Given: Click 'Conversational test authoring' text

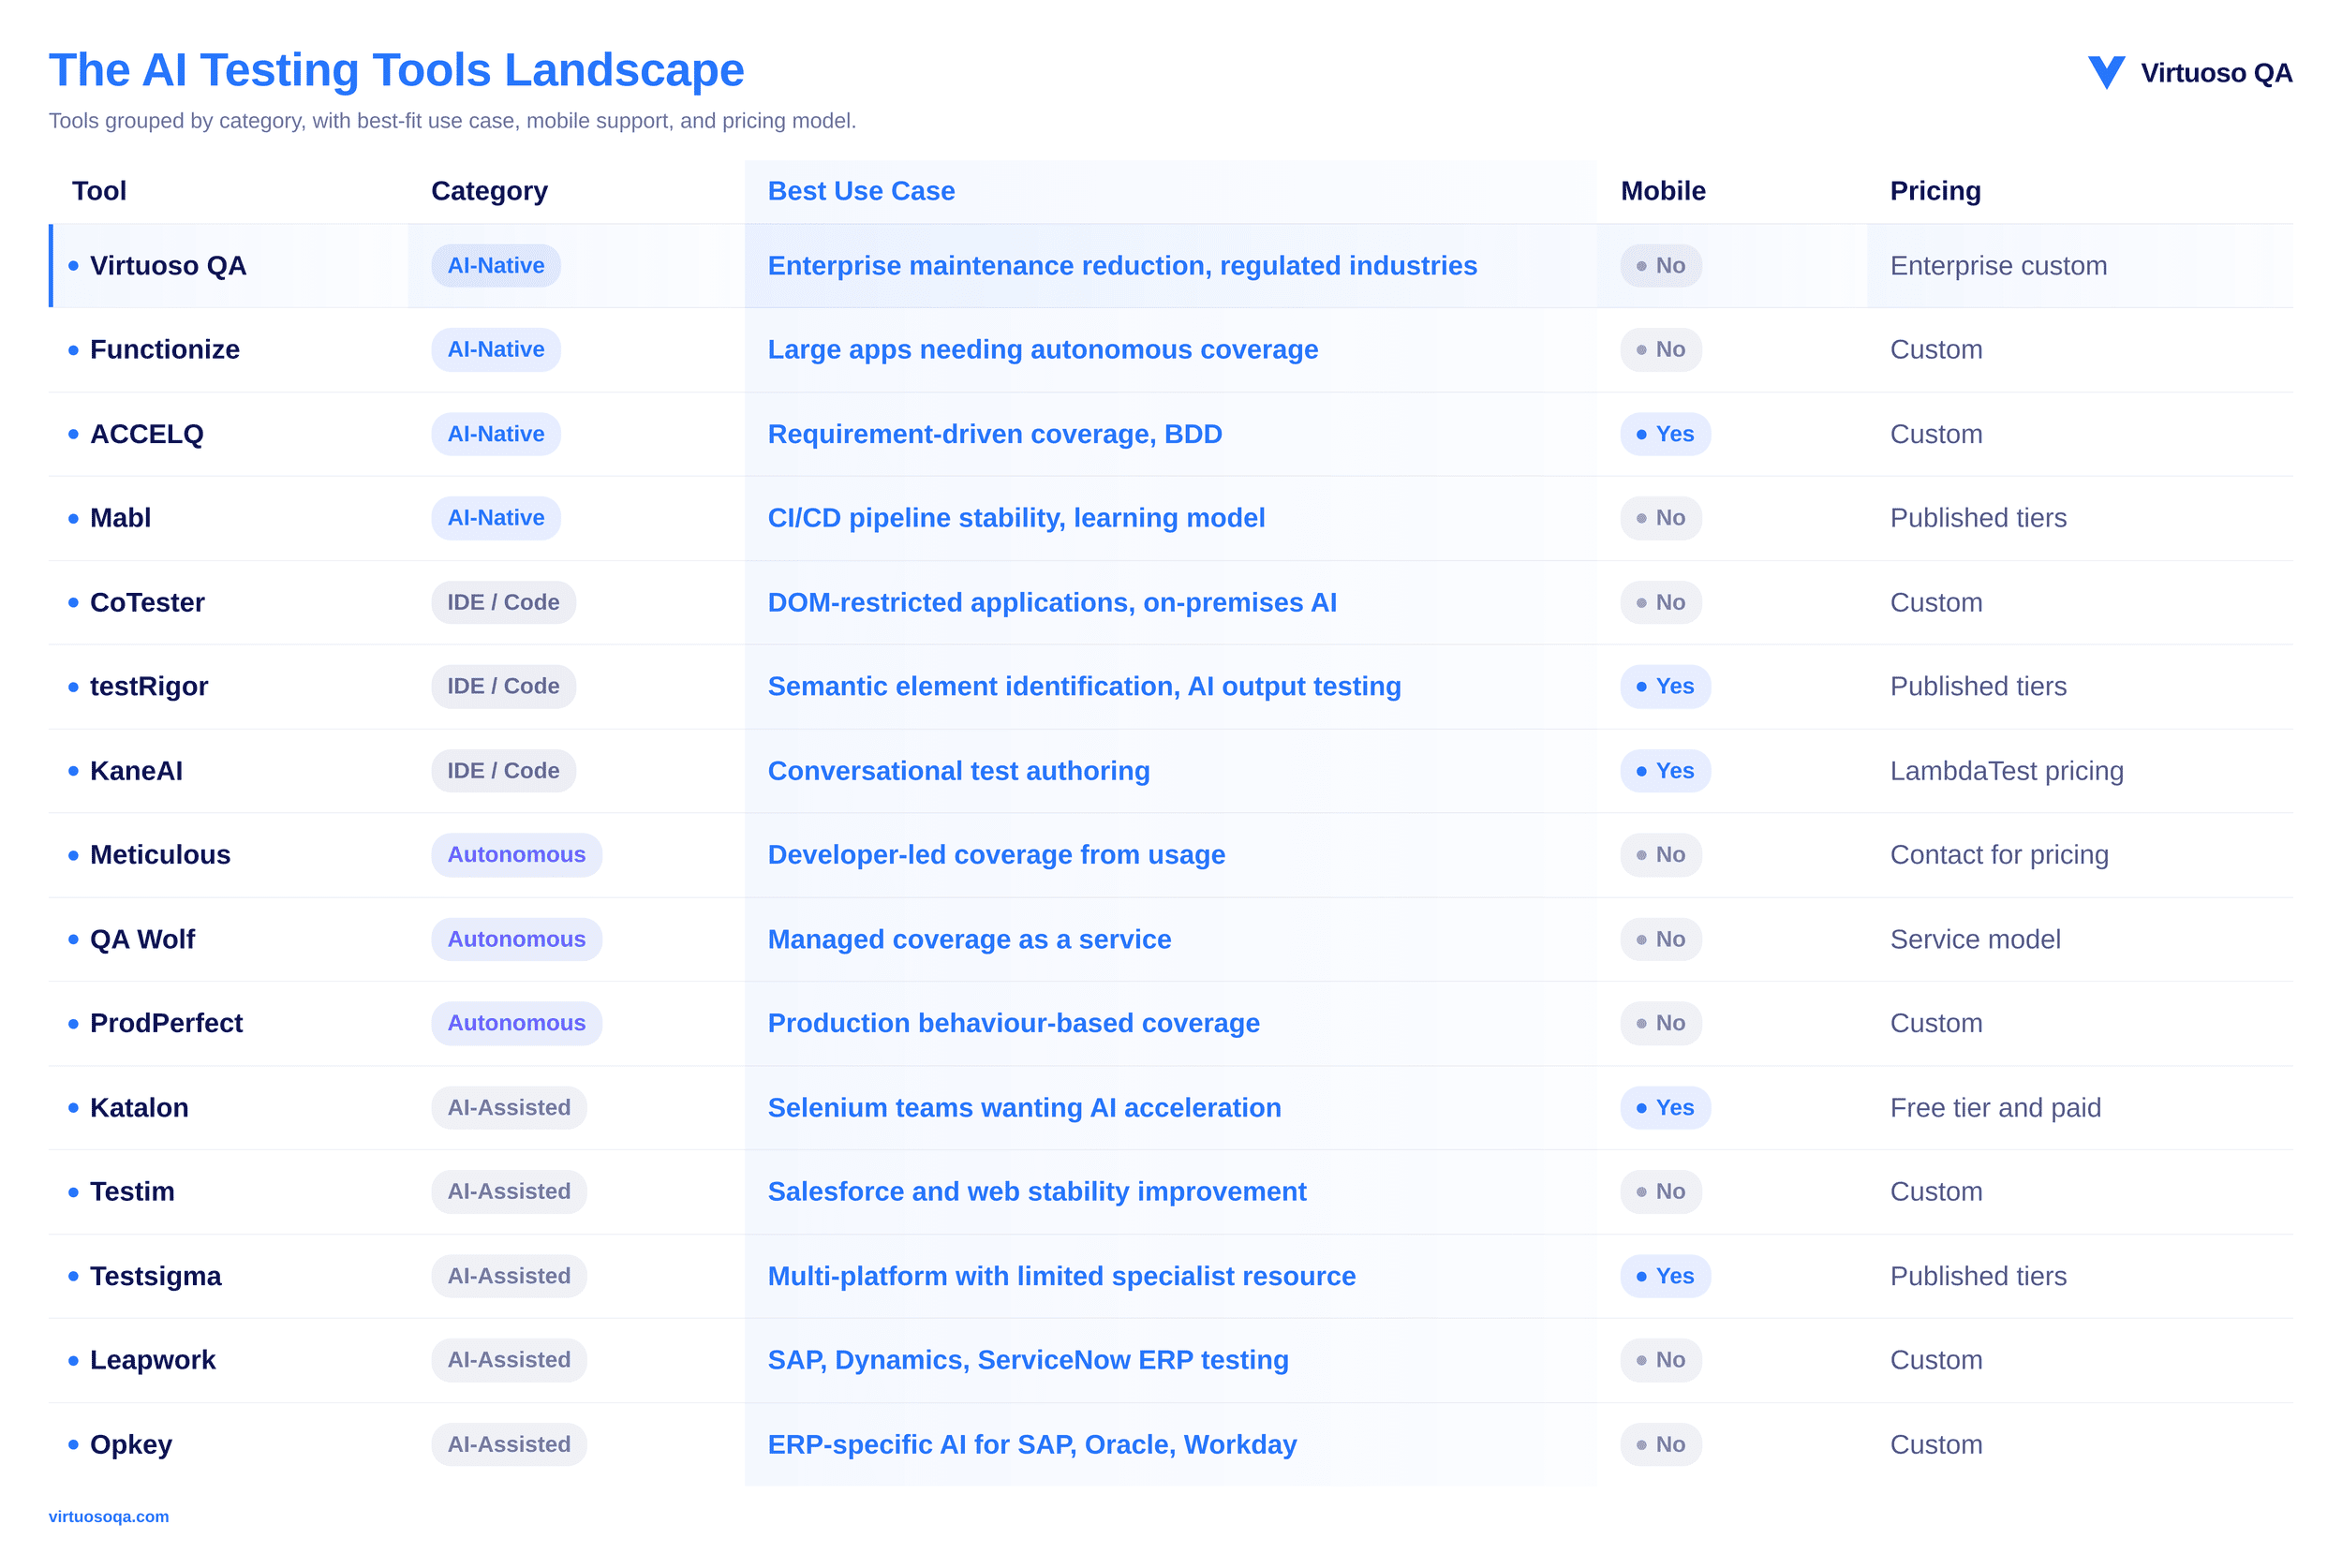Looking at the screenshot, I should (x=959, y=771).
